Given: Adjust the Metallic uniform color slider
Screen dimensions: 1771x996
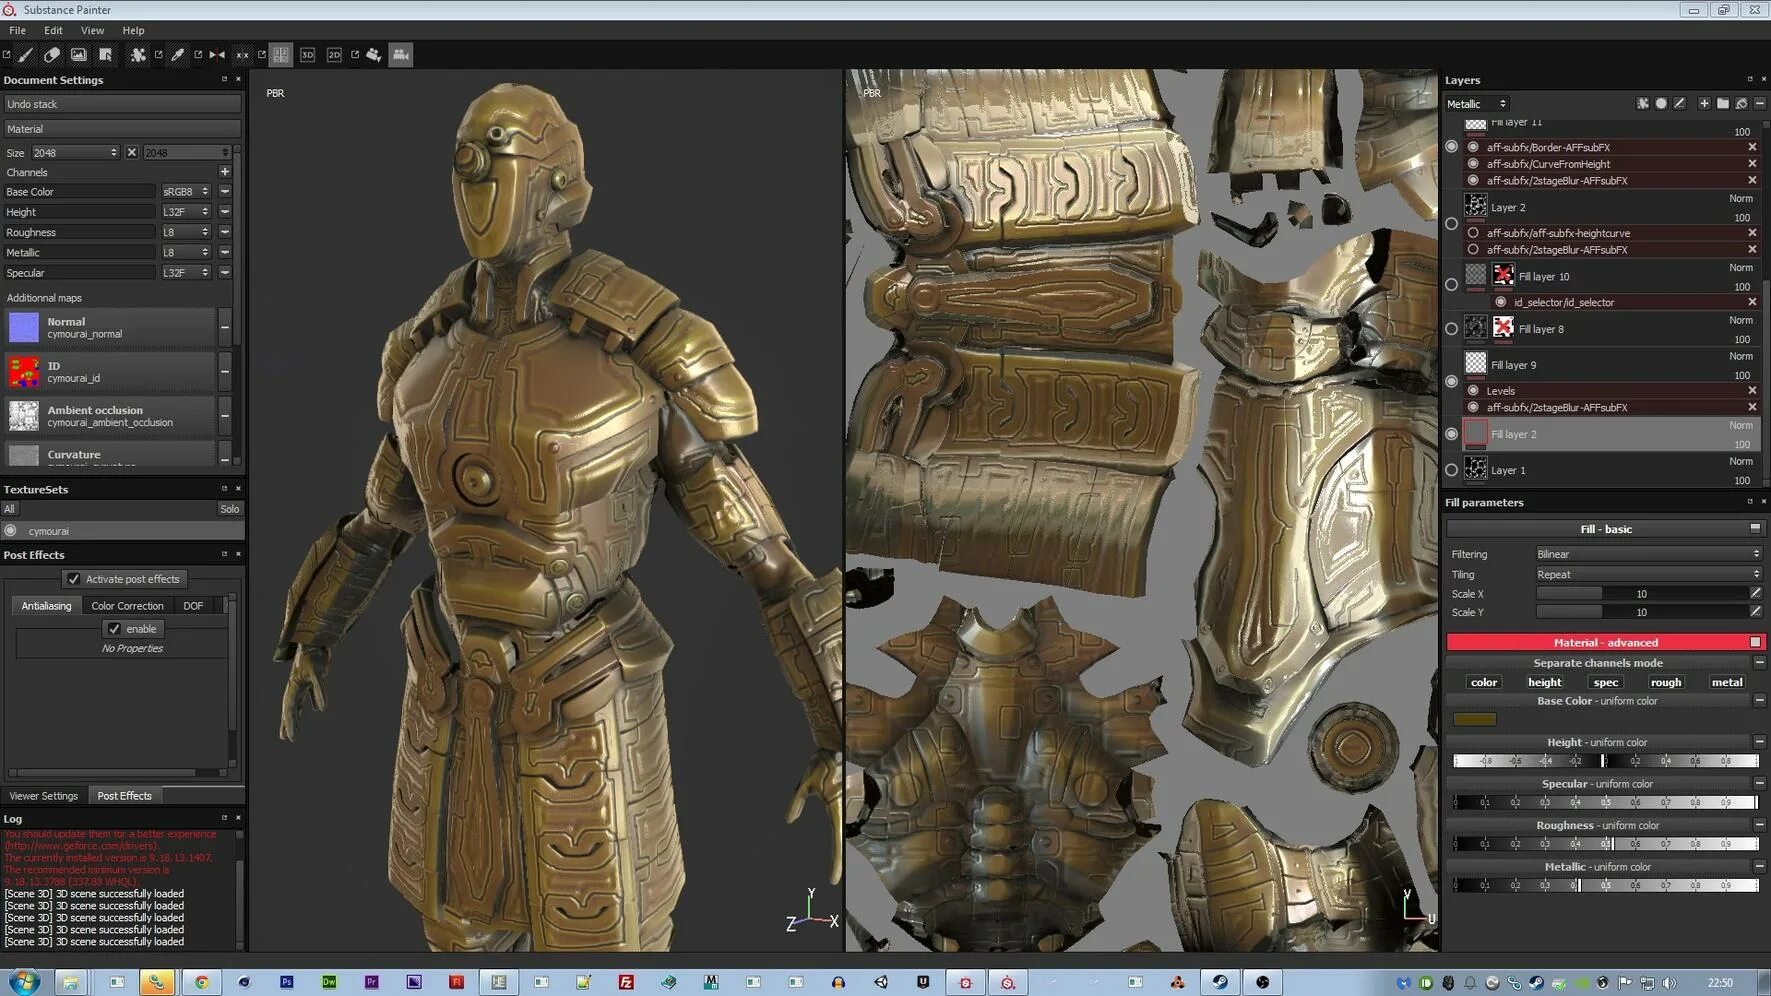Looking at the screenshot, I should click(1605, 886).
